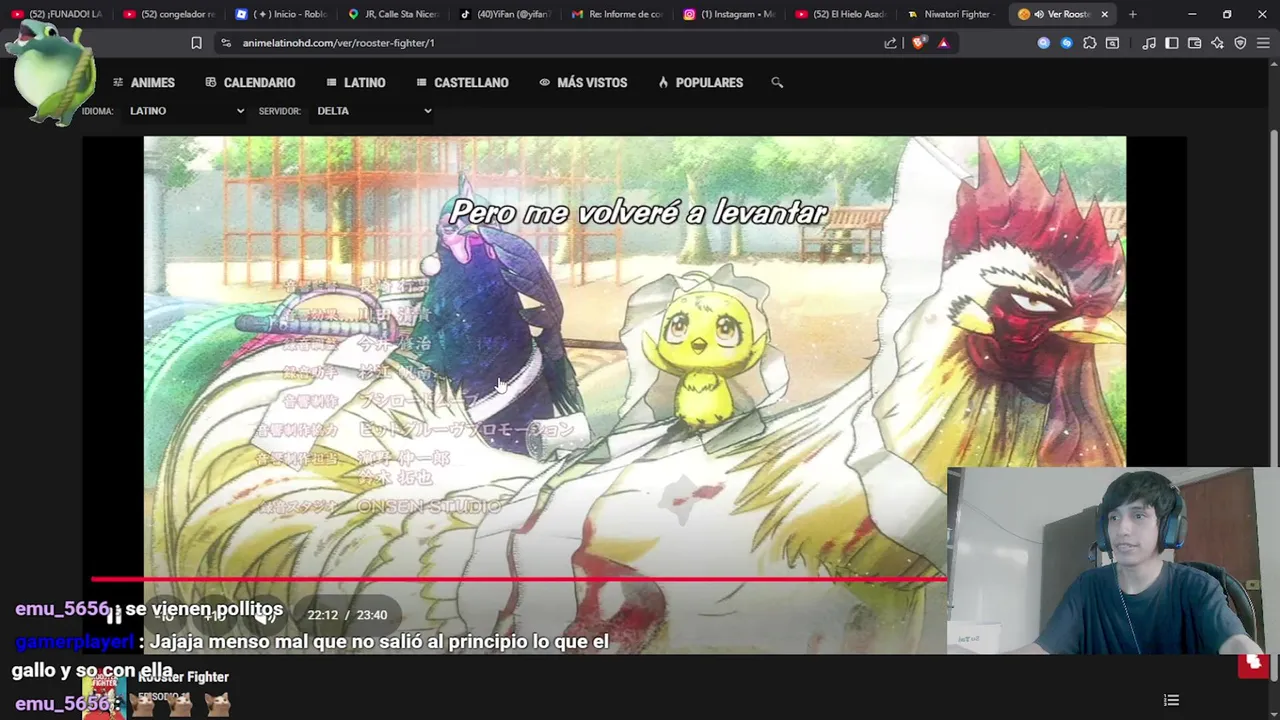1280x720 pixels.
Task: Open site info icon beside URL
Action: pyautogui.click(x=226, y=43)
